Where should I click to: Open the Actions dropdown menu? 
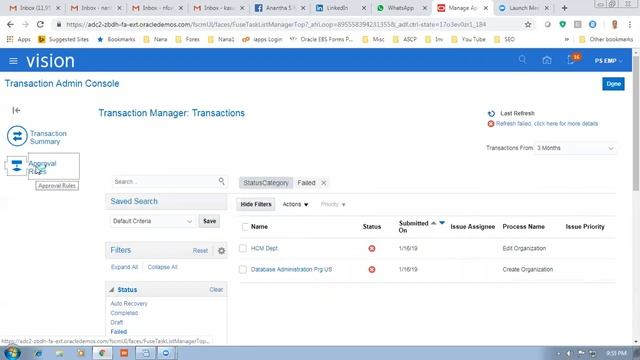point(295,204)
